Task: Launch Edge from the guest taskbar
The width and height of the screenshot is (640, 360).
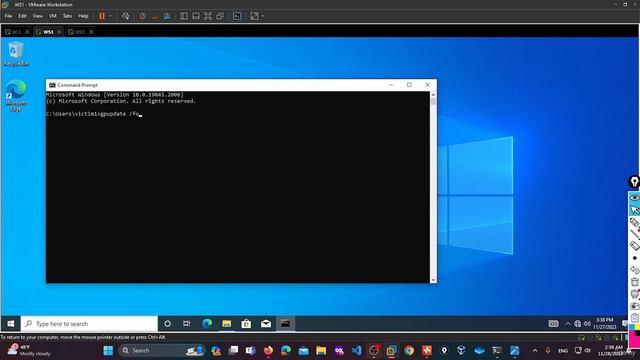Action: 207,324
